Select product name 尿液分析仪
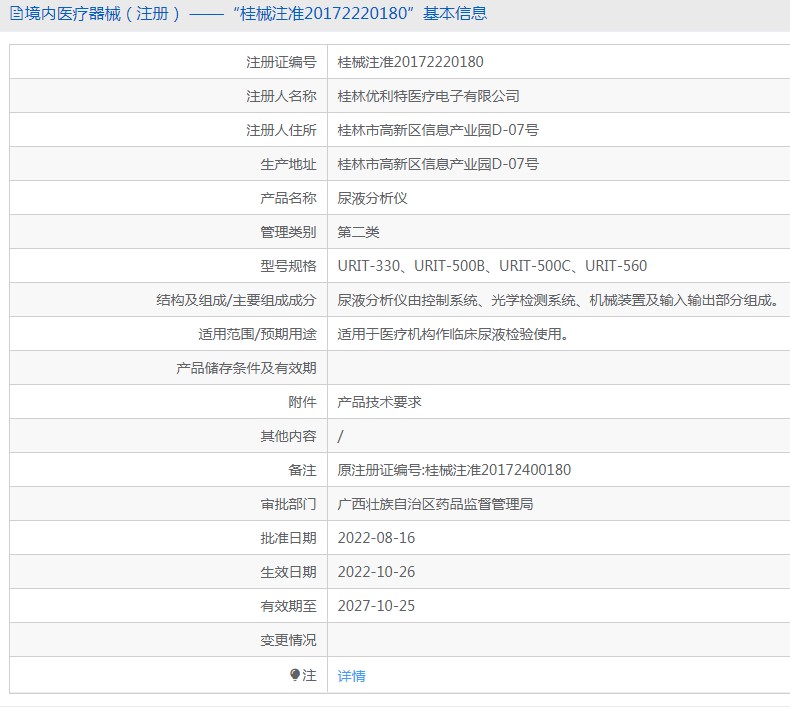 coord(372,198)
